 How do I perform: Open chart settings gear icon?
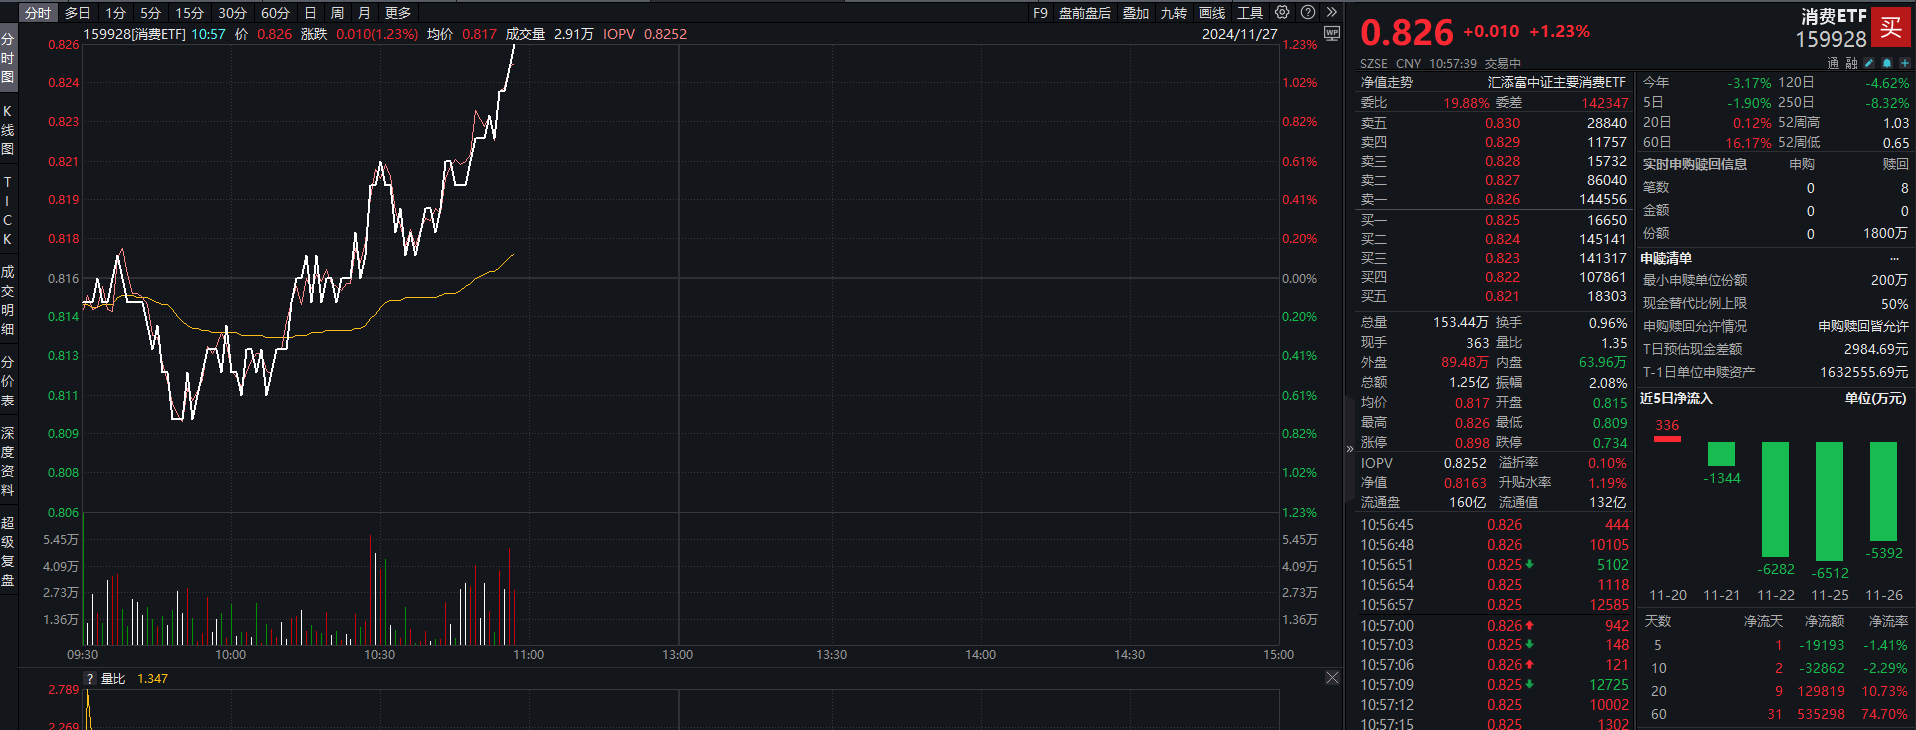click(1282, 12)
